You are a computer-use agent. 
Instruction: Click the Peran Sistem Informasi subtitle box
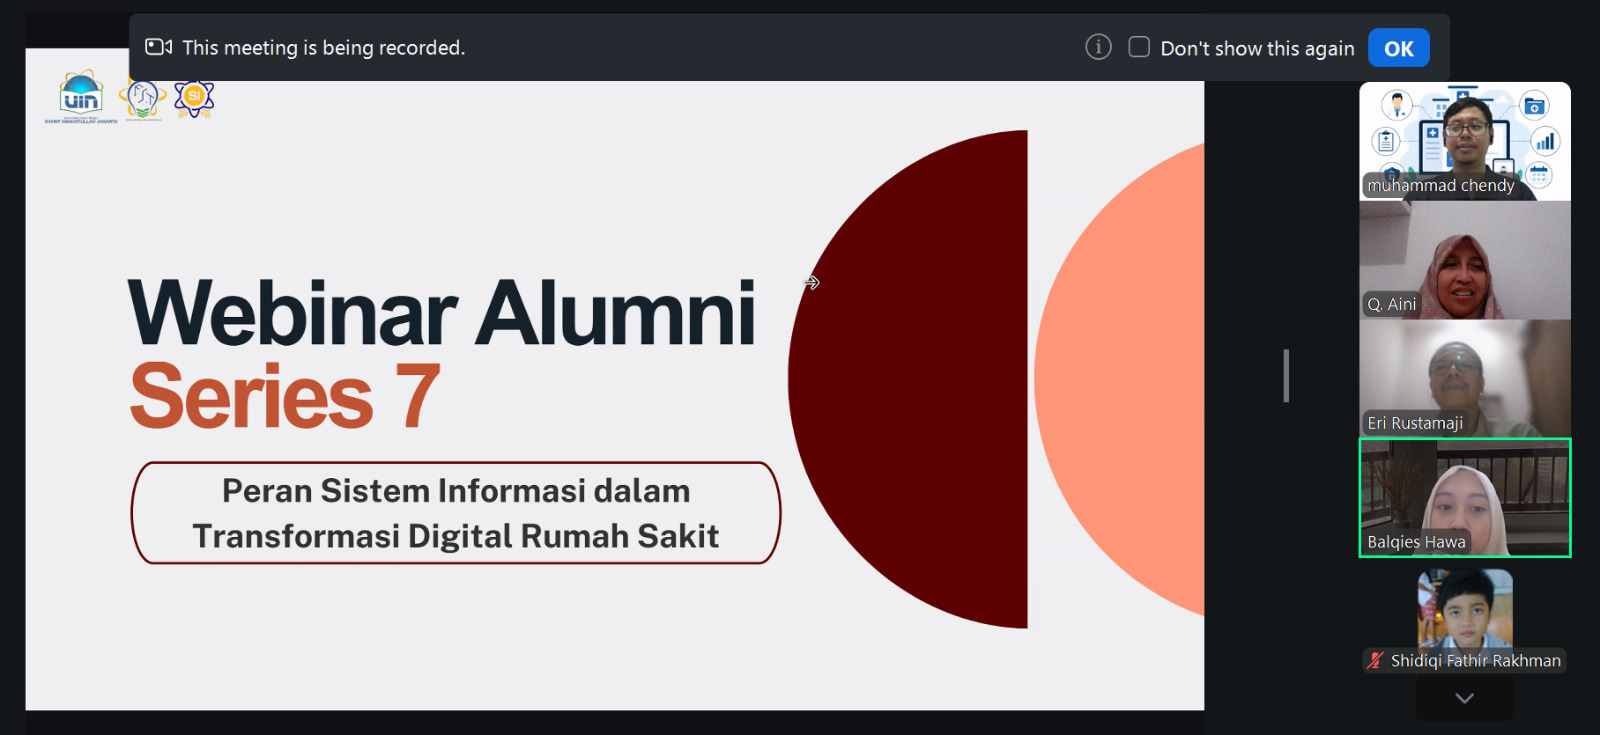point(456,513)
